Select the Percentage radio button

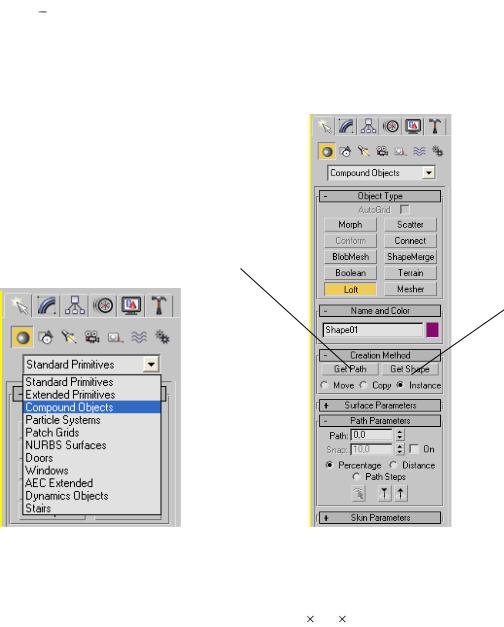click(329, 465)
